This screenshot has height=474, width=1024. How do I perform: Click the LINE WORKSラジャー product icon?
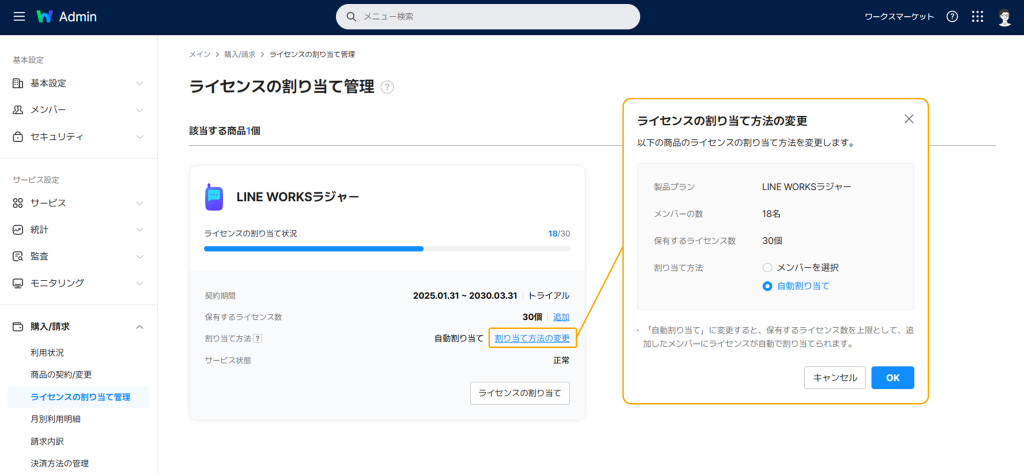214,197
